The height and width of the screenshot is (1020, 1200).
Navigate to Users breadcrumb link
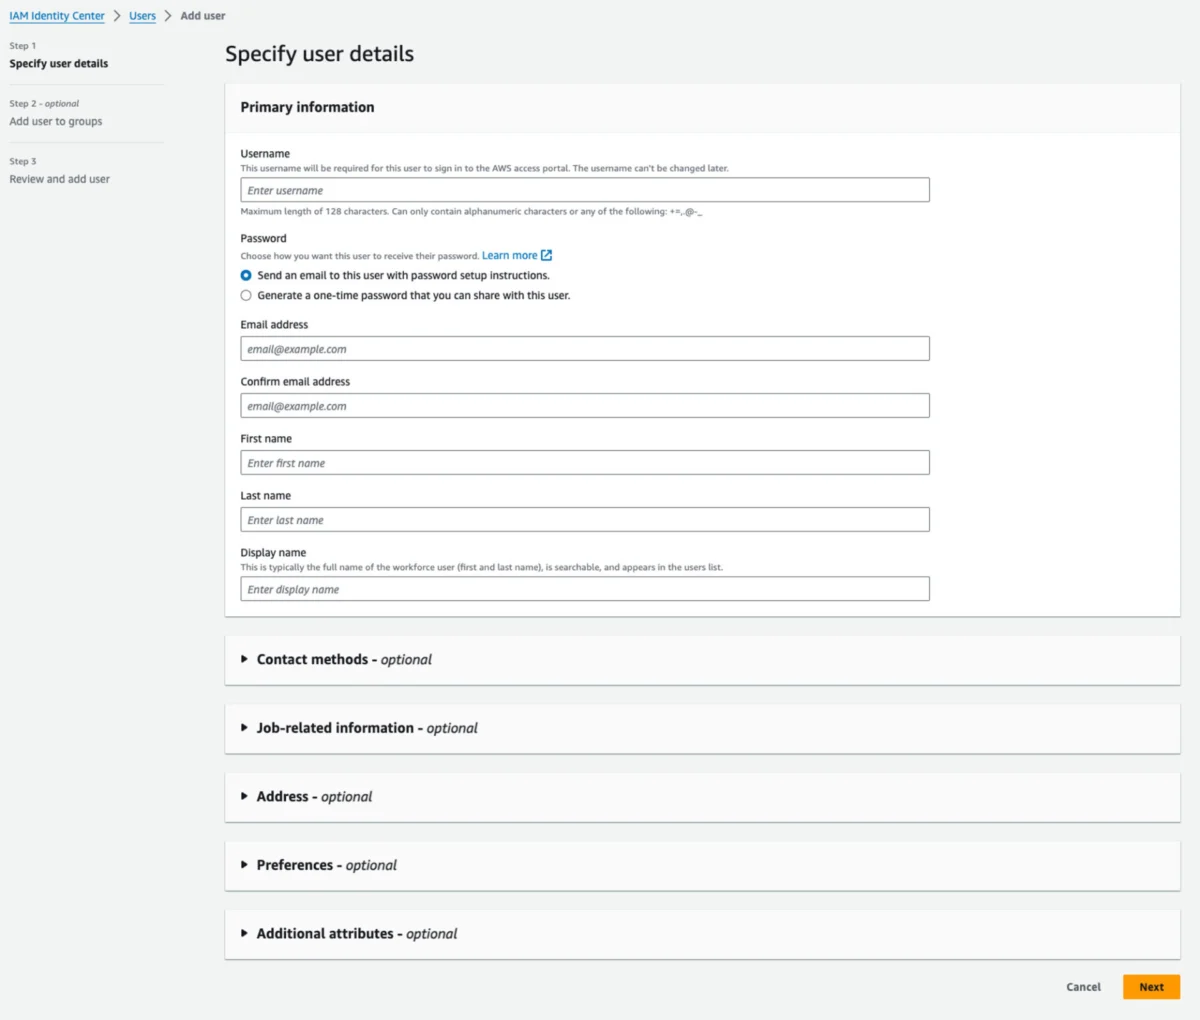[x=142, y=16]
